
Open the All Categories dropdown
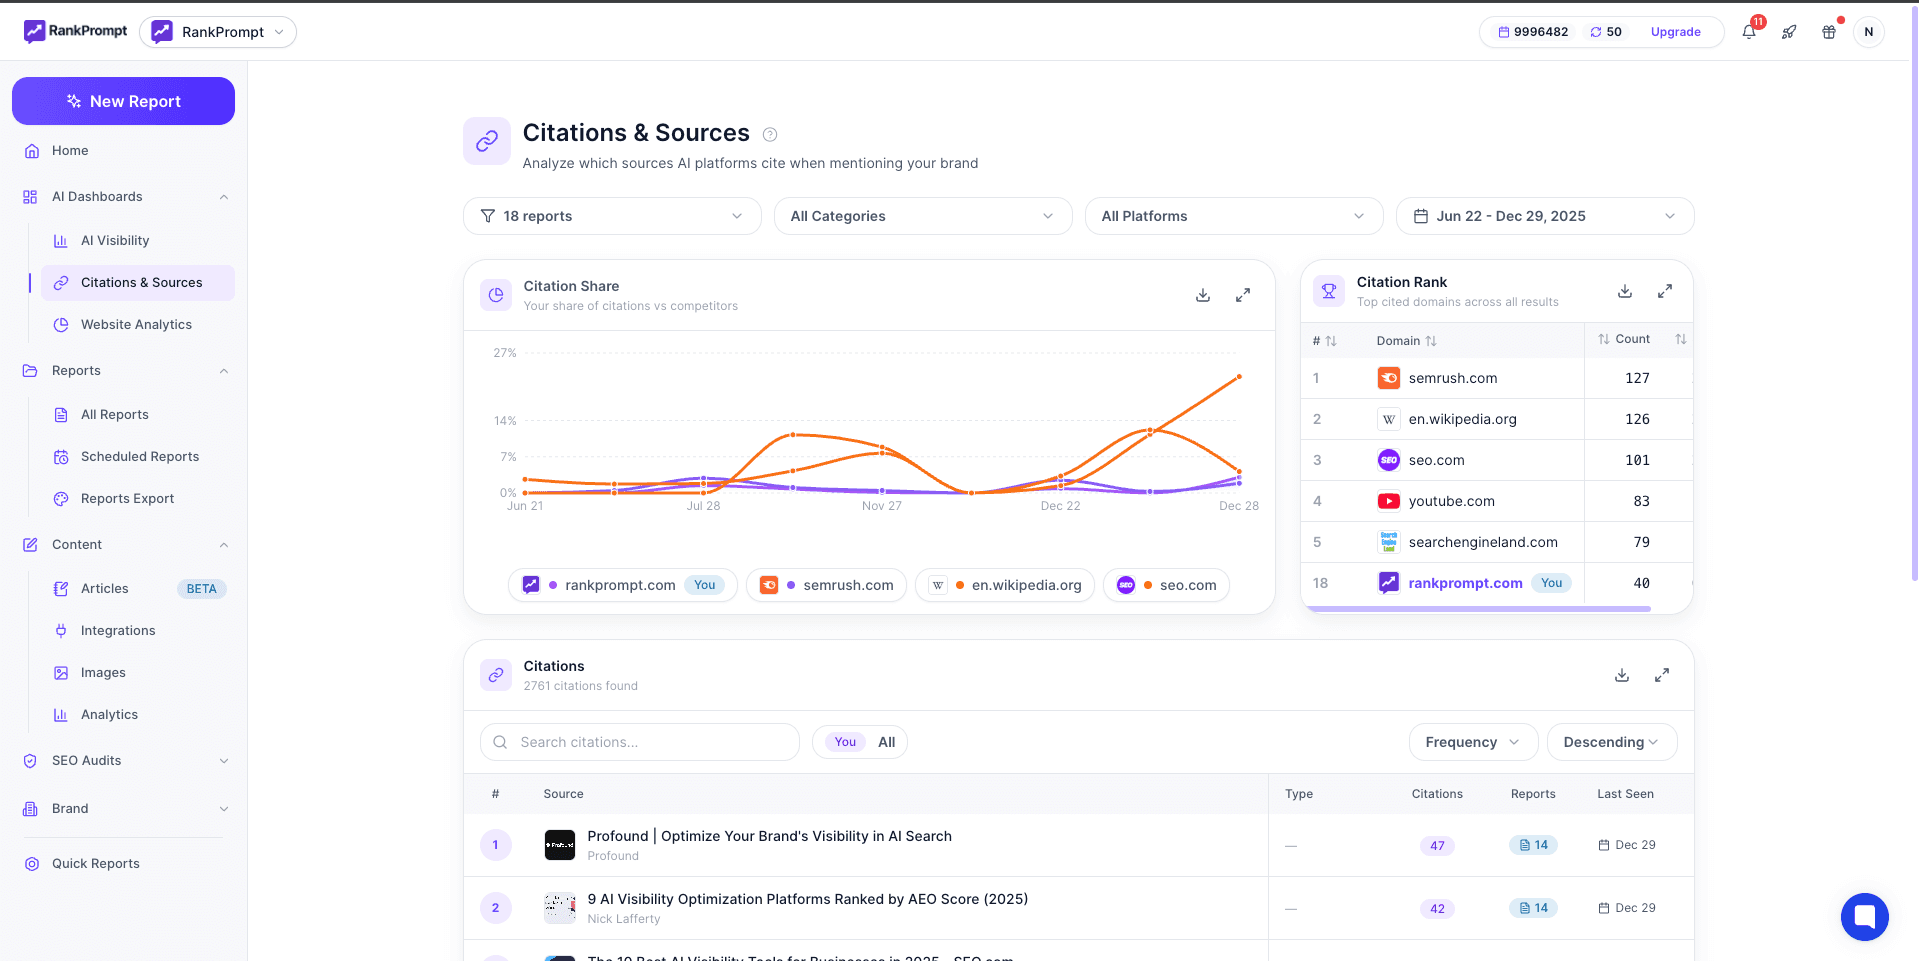coord(922,216)
